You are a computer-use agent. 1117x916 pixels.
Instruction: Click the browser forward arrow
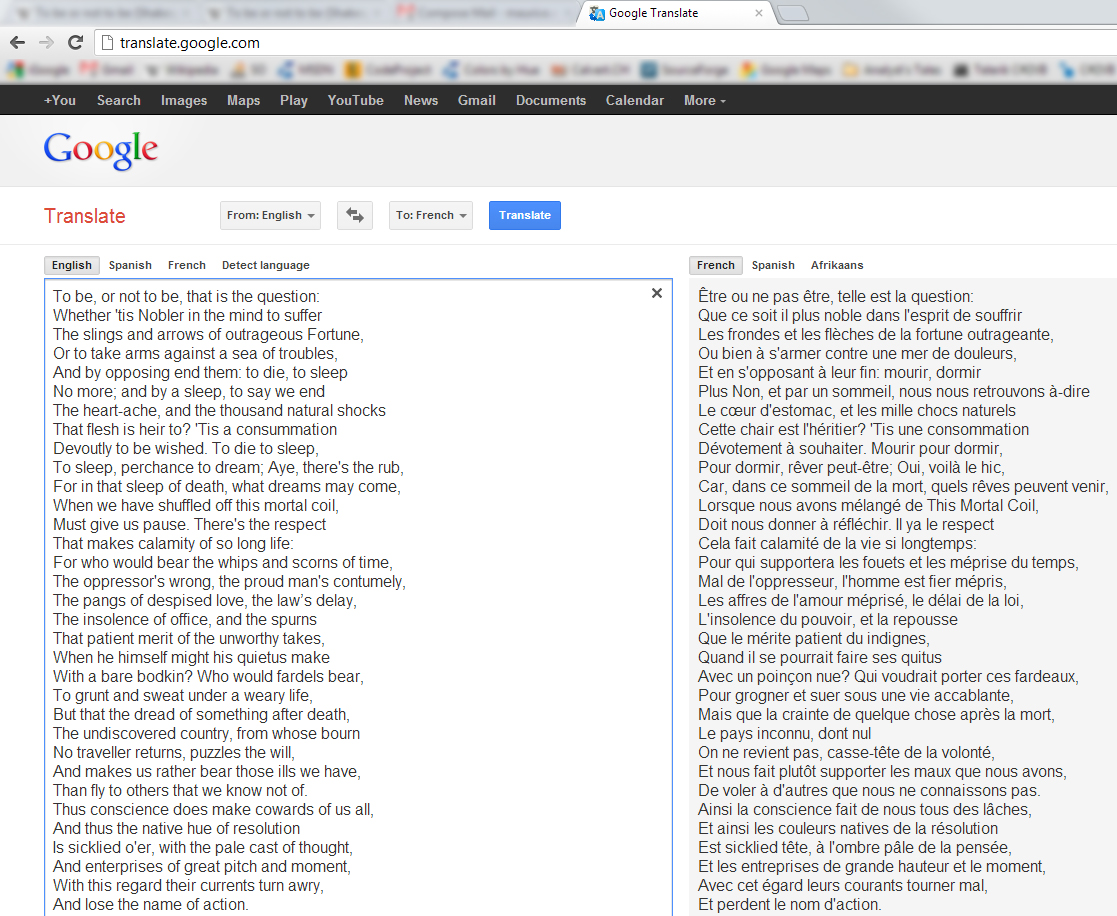click(x=46, y=43)
